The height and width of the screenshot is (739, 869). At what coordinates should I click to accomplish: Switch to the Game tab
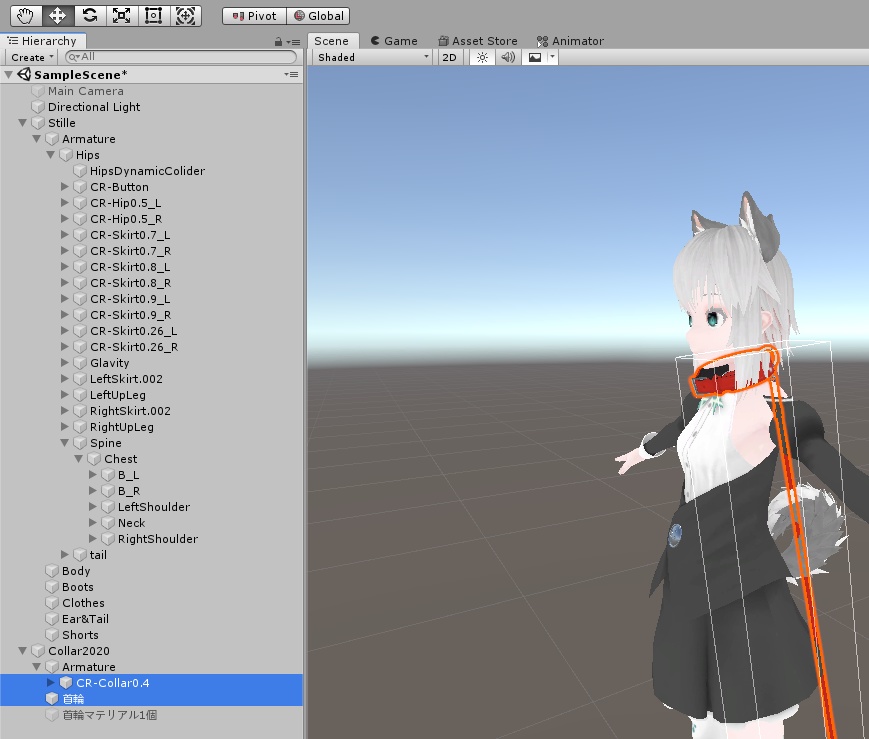[394, 41]
